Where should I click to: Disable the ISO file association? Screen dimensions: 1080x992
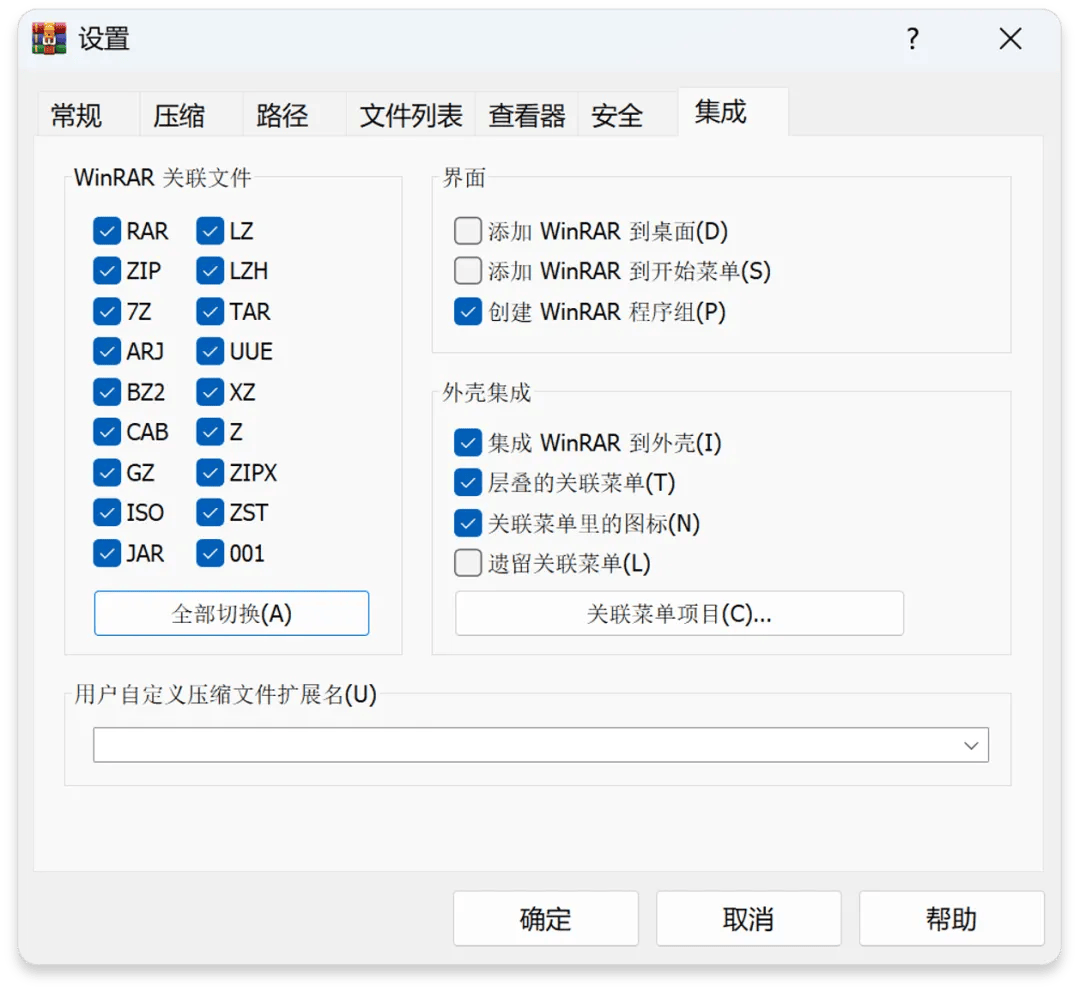click(x=107, y=513)
